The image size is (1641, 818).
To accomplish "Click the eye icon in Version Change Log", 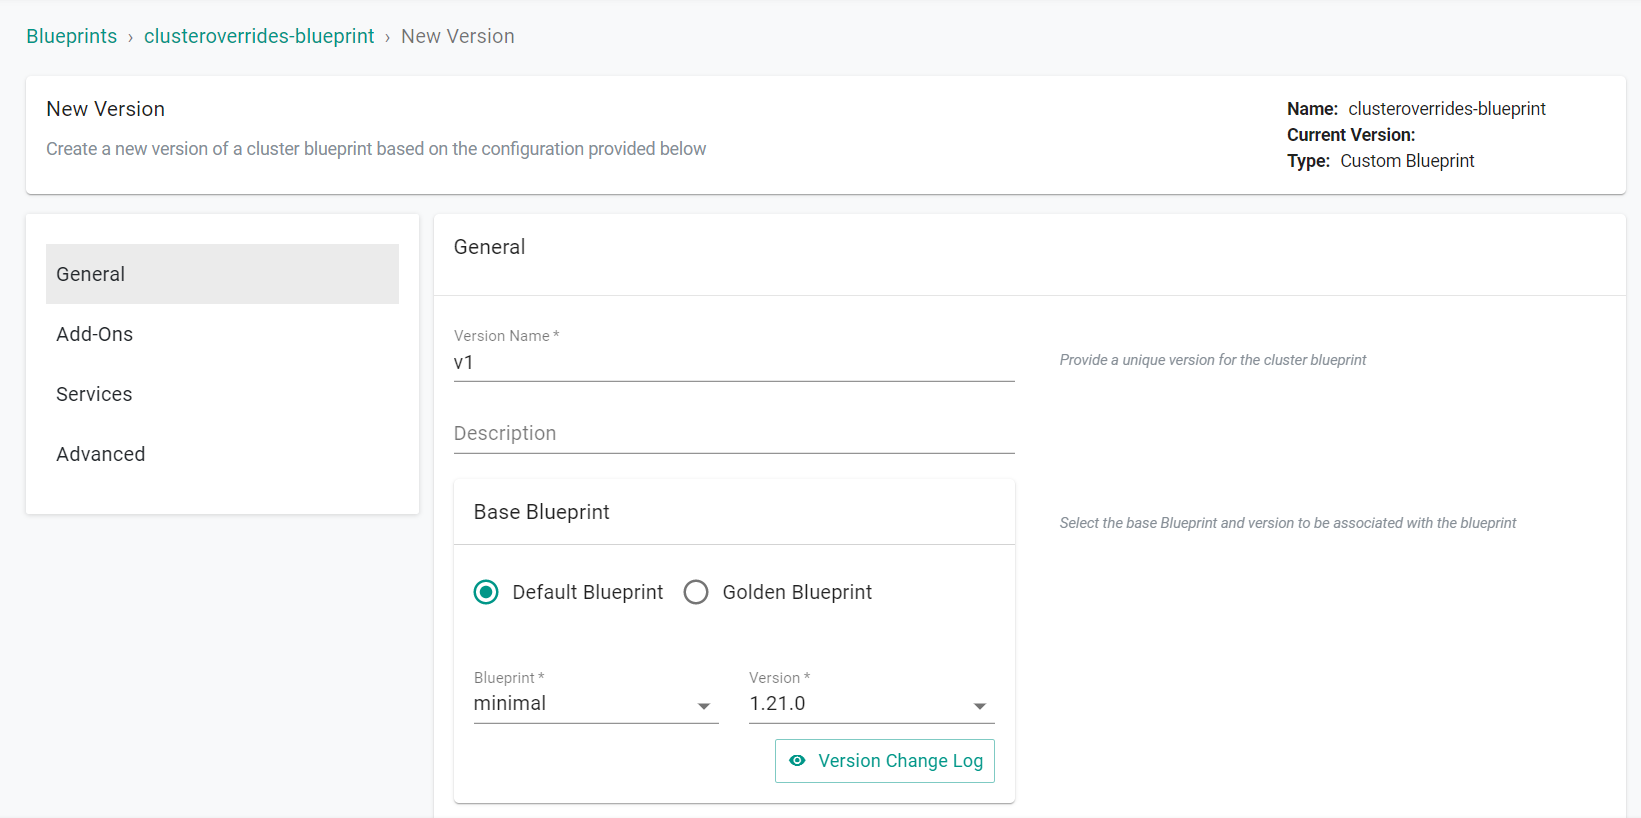I will pos(797,761).
